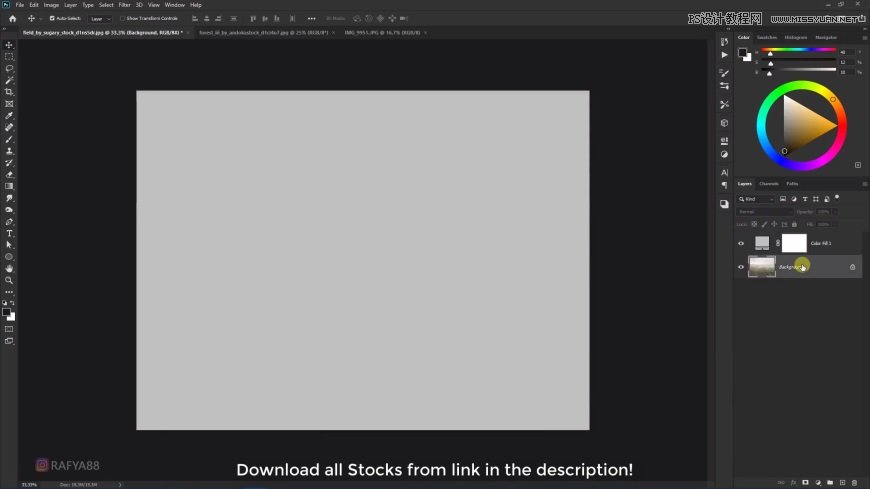The width and height of the screenshot is (870, 489).
Task: Open the Auto-Select Layer dropdown
Action: coord(101,18)
